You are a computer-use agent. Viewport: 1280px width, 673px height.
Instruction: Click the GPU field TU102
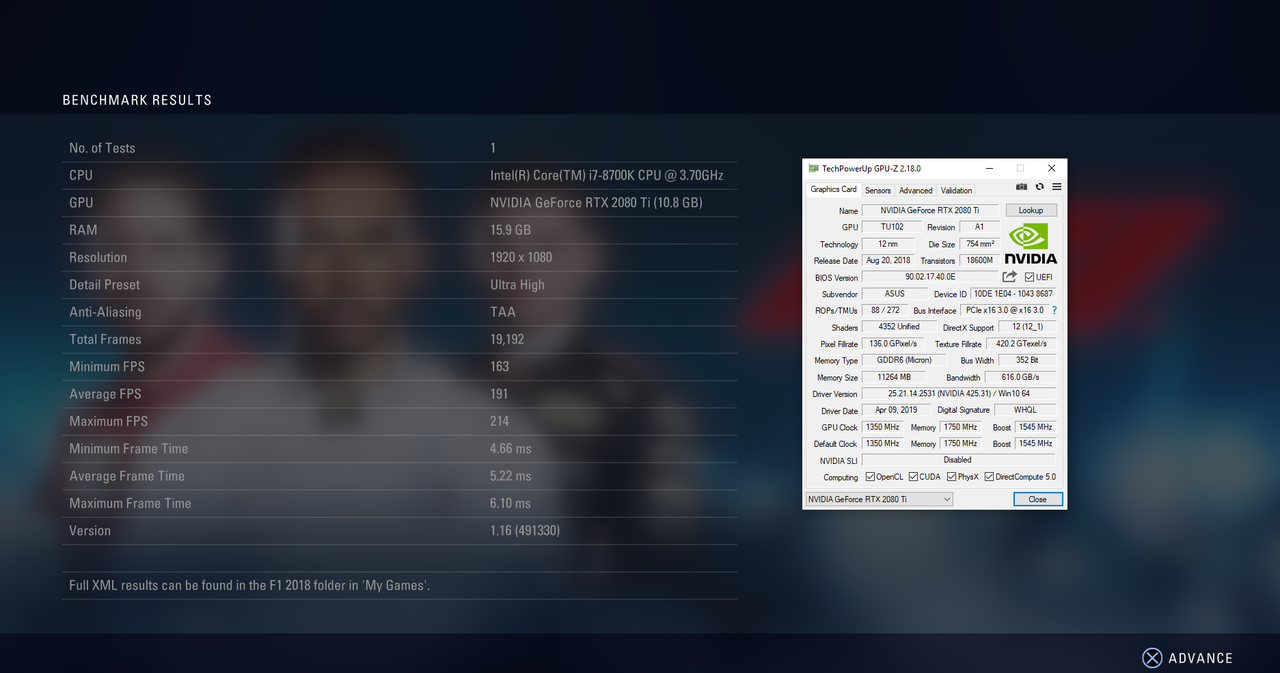(x=892, y=227)
